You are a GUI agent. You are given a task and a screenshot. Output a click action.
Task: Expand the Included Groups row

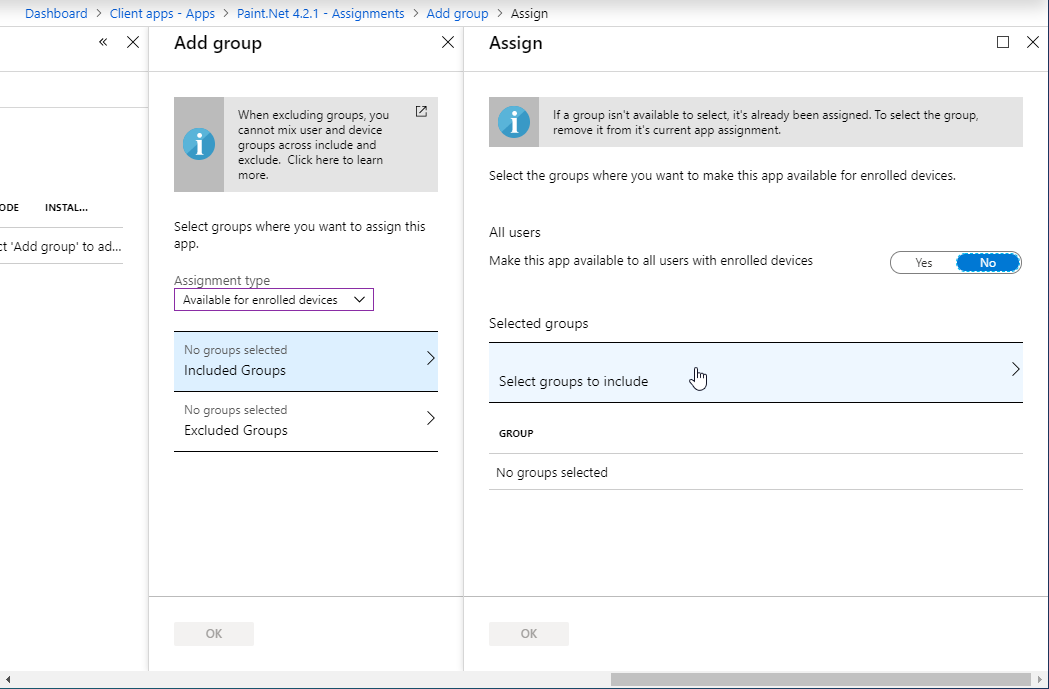click(305, 360)
